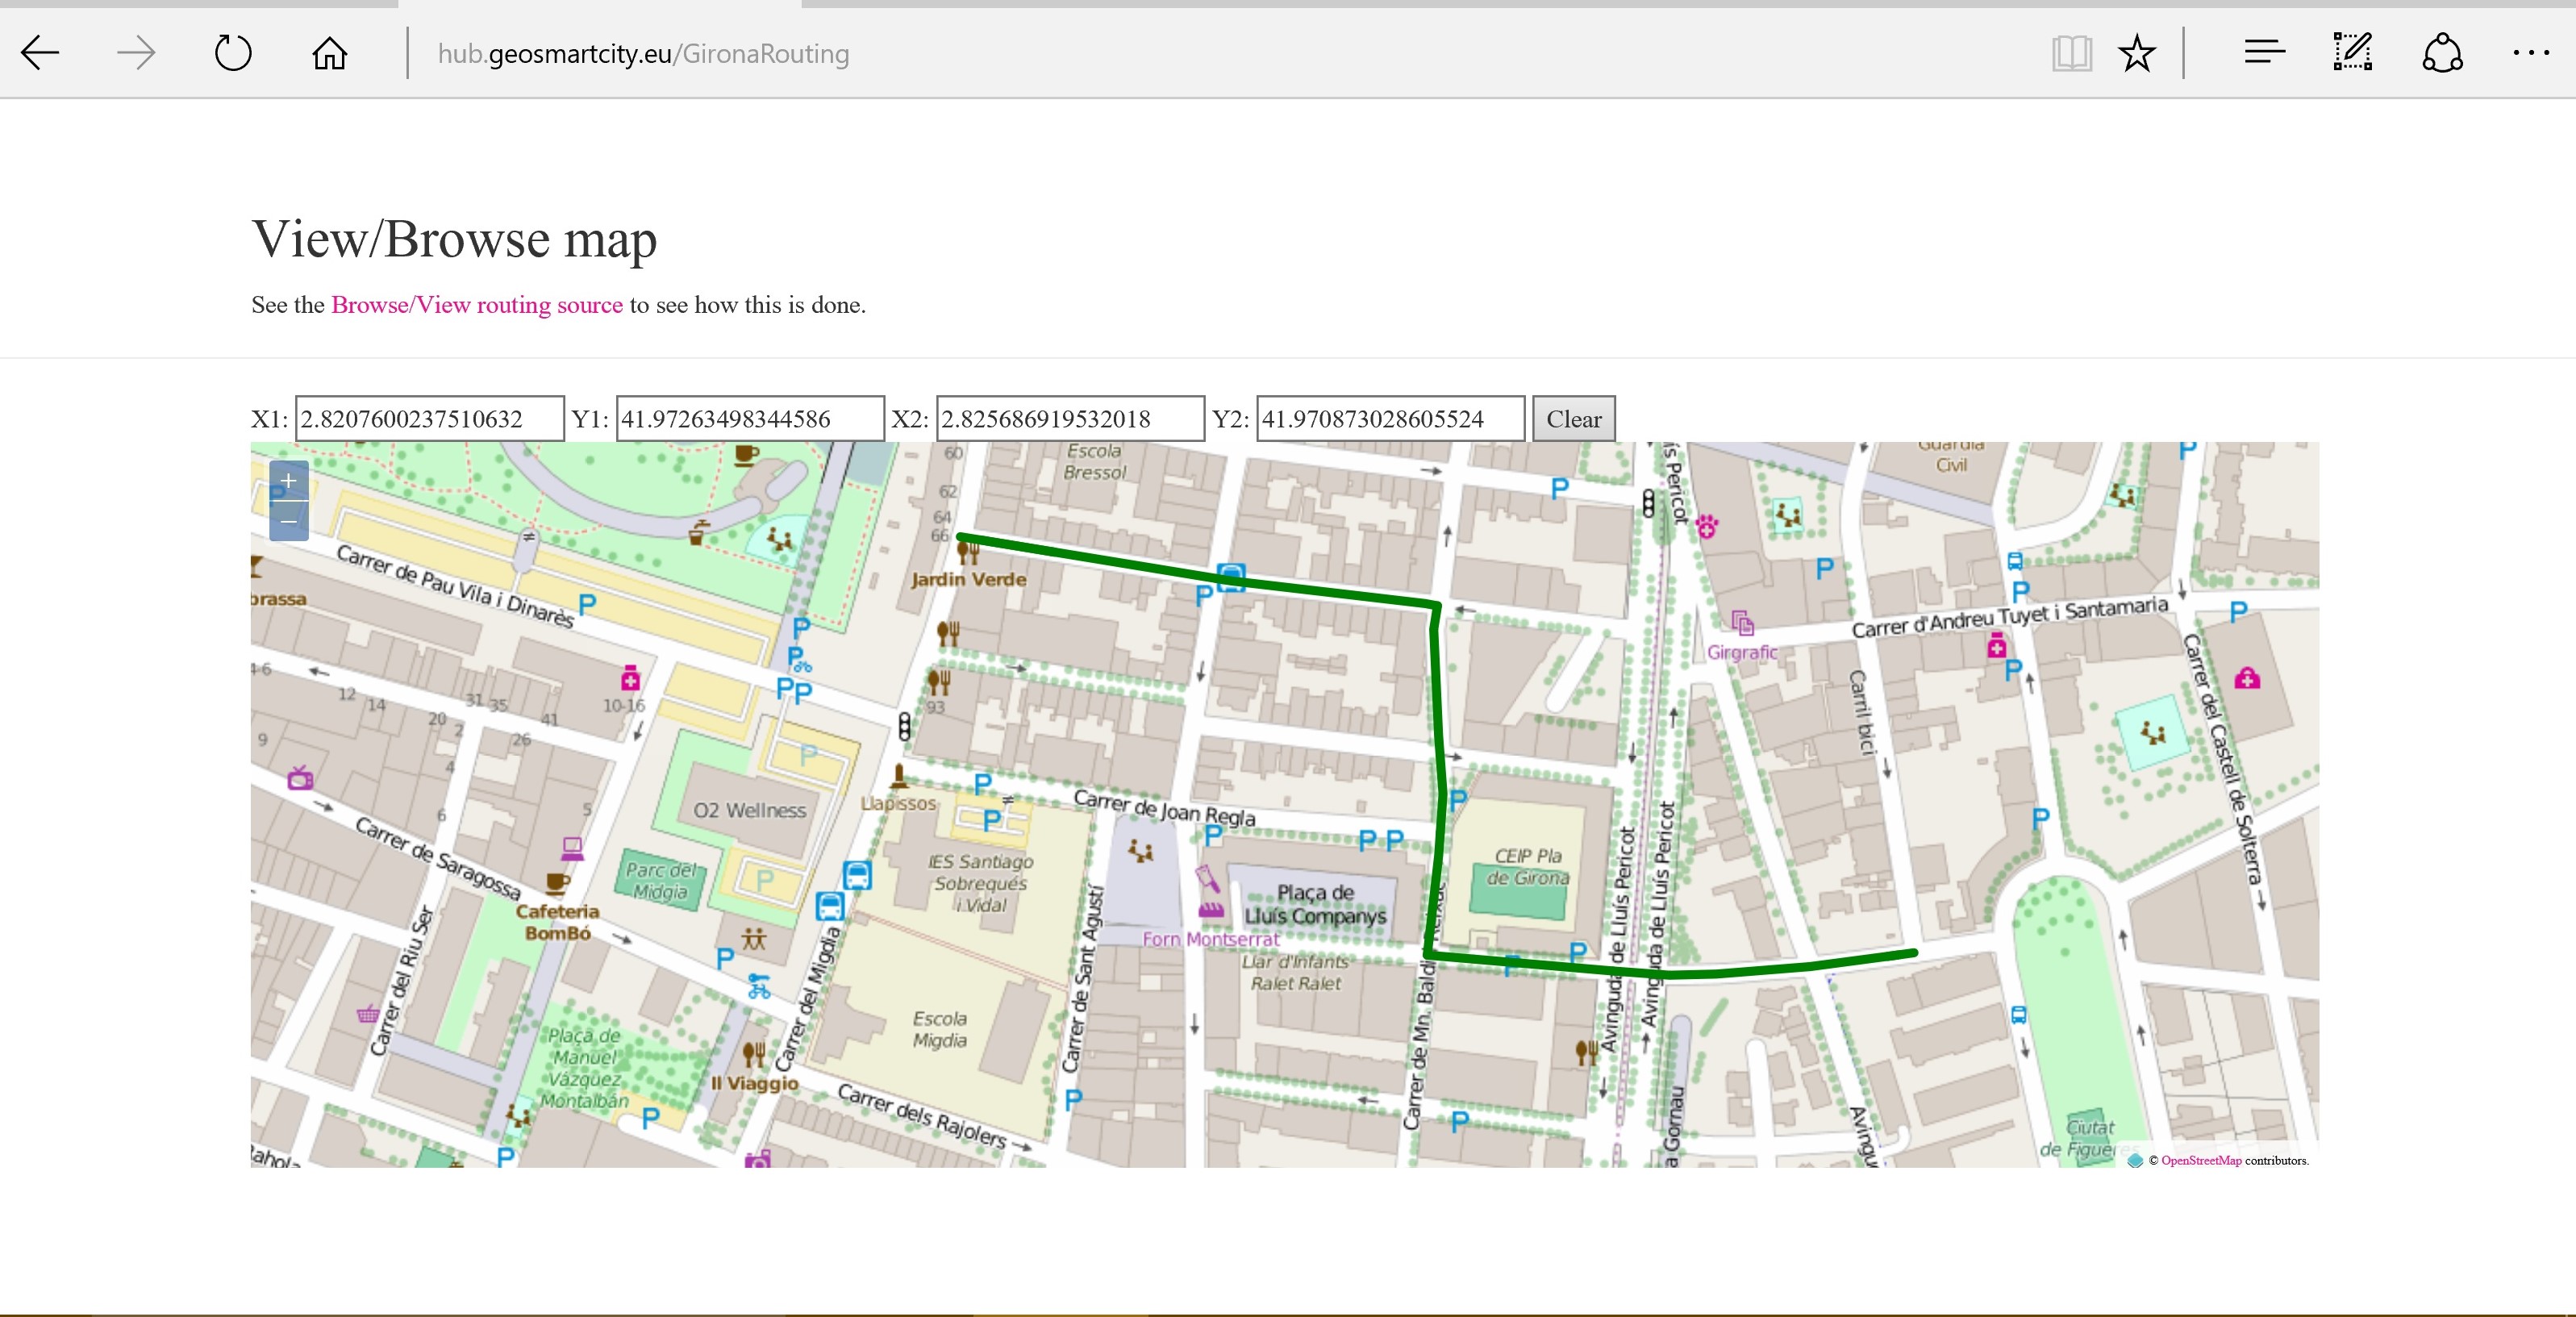Click the OpenStreetMap attribution link
Image resolution: width=2576 pixels, height=1317 pixels.
(x=2200, y=1160)
